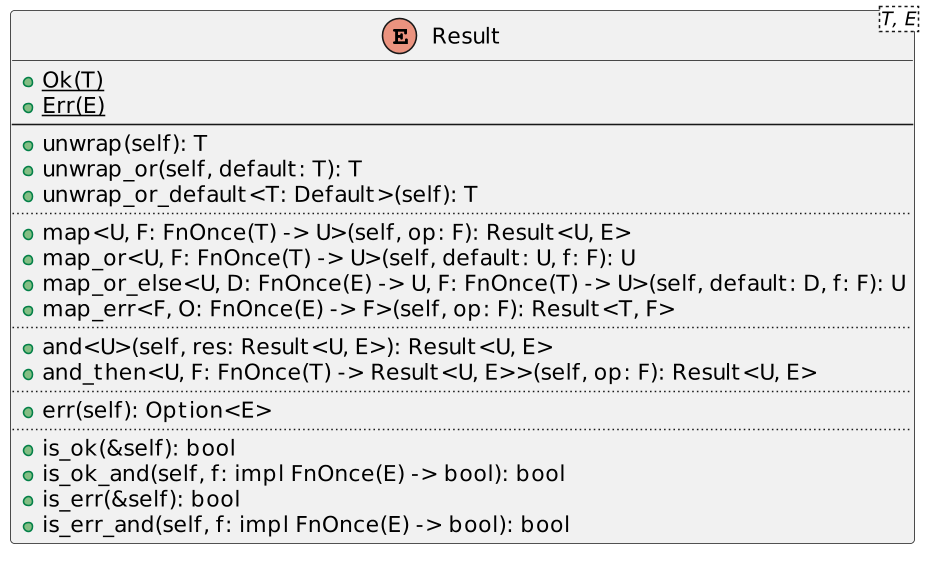The image size is (934, 563).
Task: Click the visibility dot next to unwrap(self)
Action: tap(28, 146)
